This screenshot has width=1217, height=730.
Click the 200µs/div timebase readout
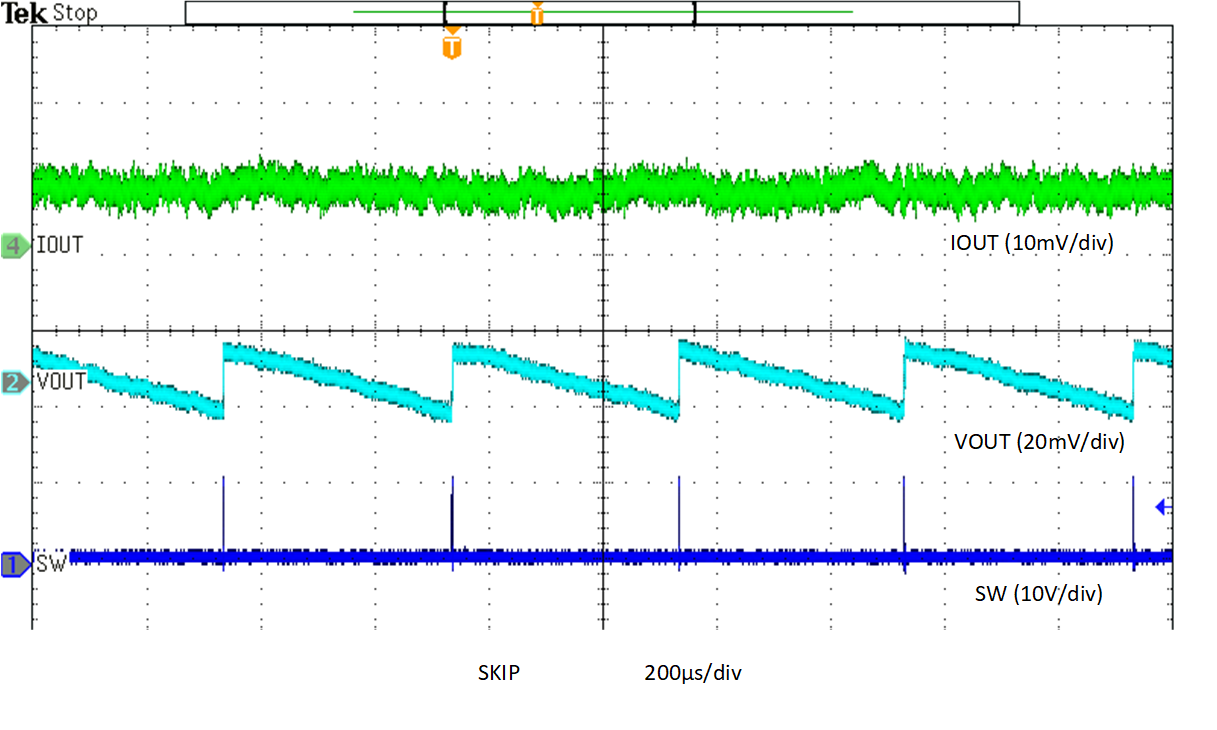click(693, 672)
